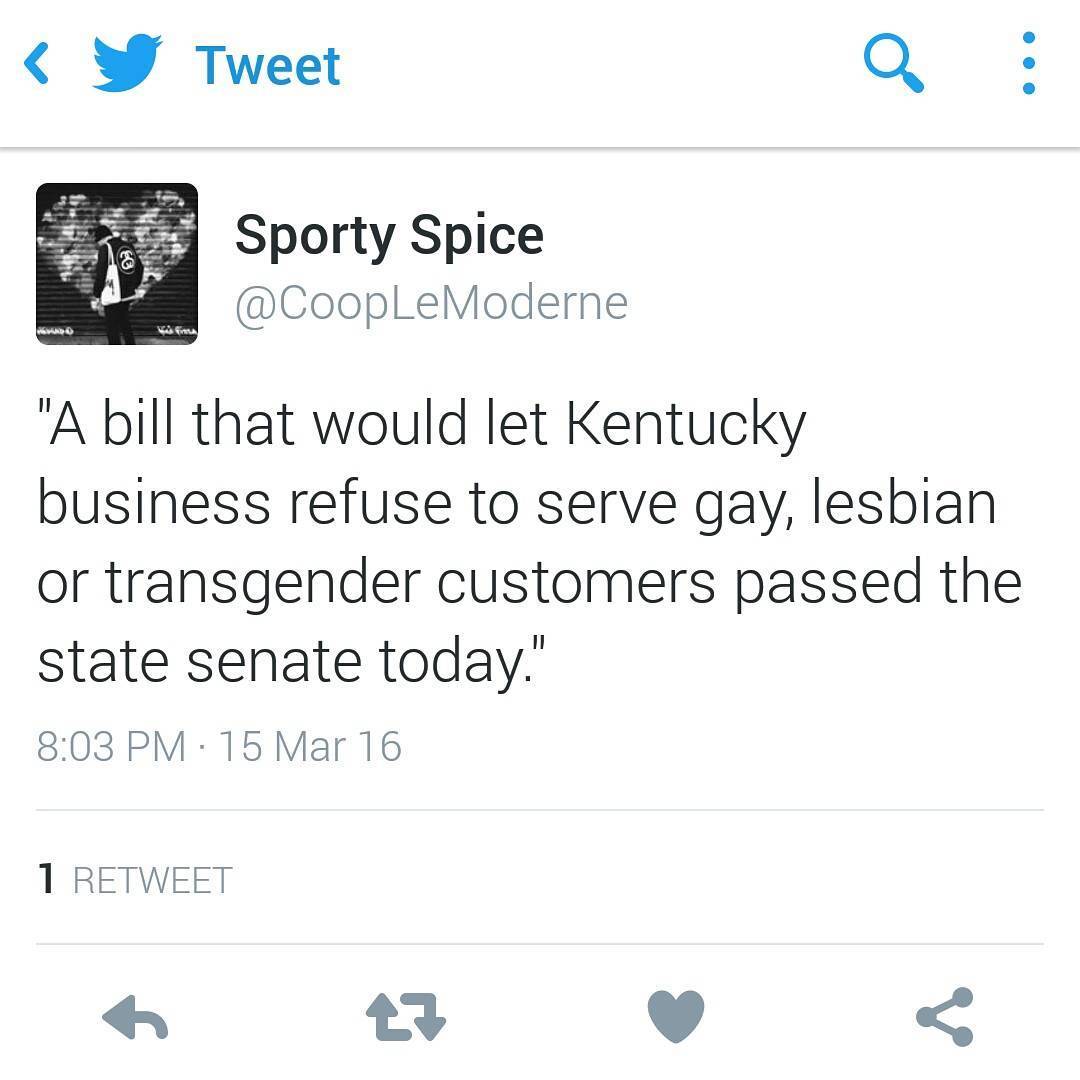
Task: Click the bold retweet count number 1
Action: pyautogui.click(x=46, y=880)
